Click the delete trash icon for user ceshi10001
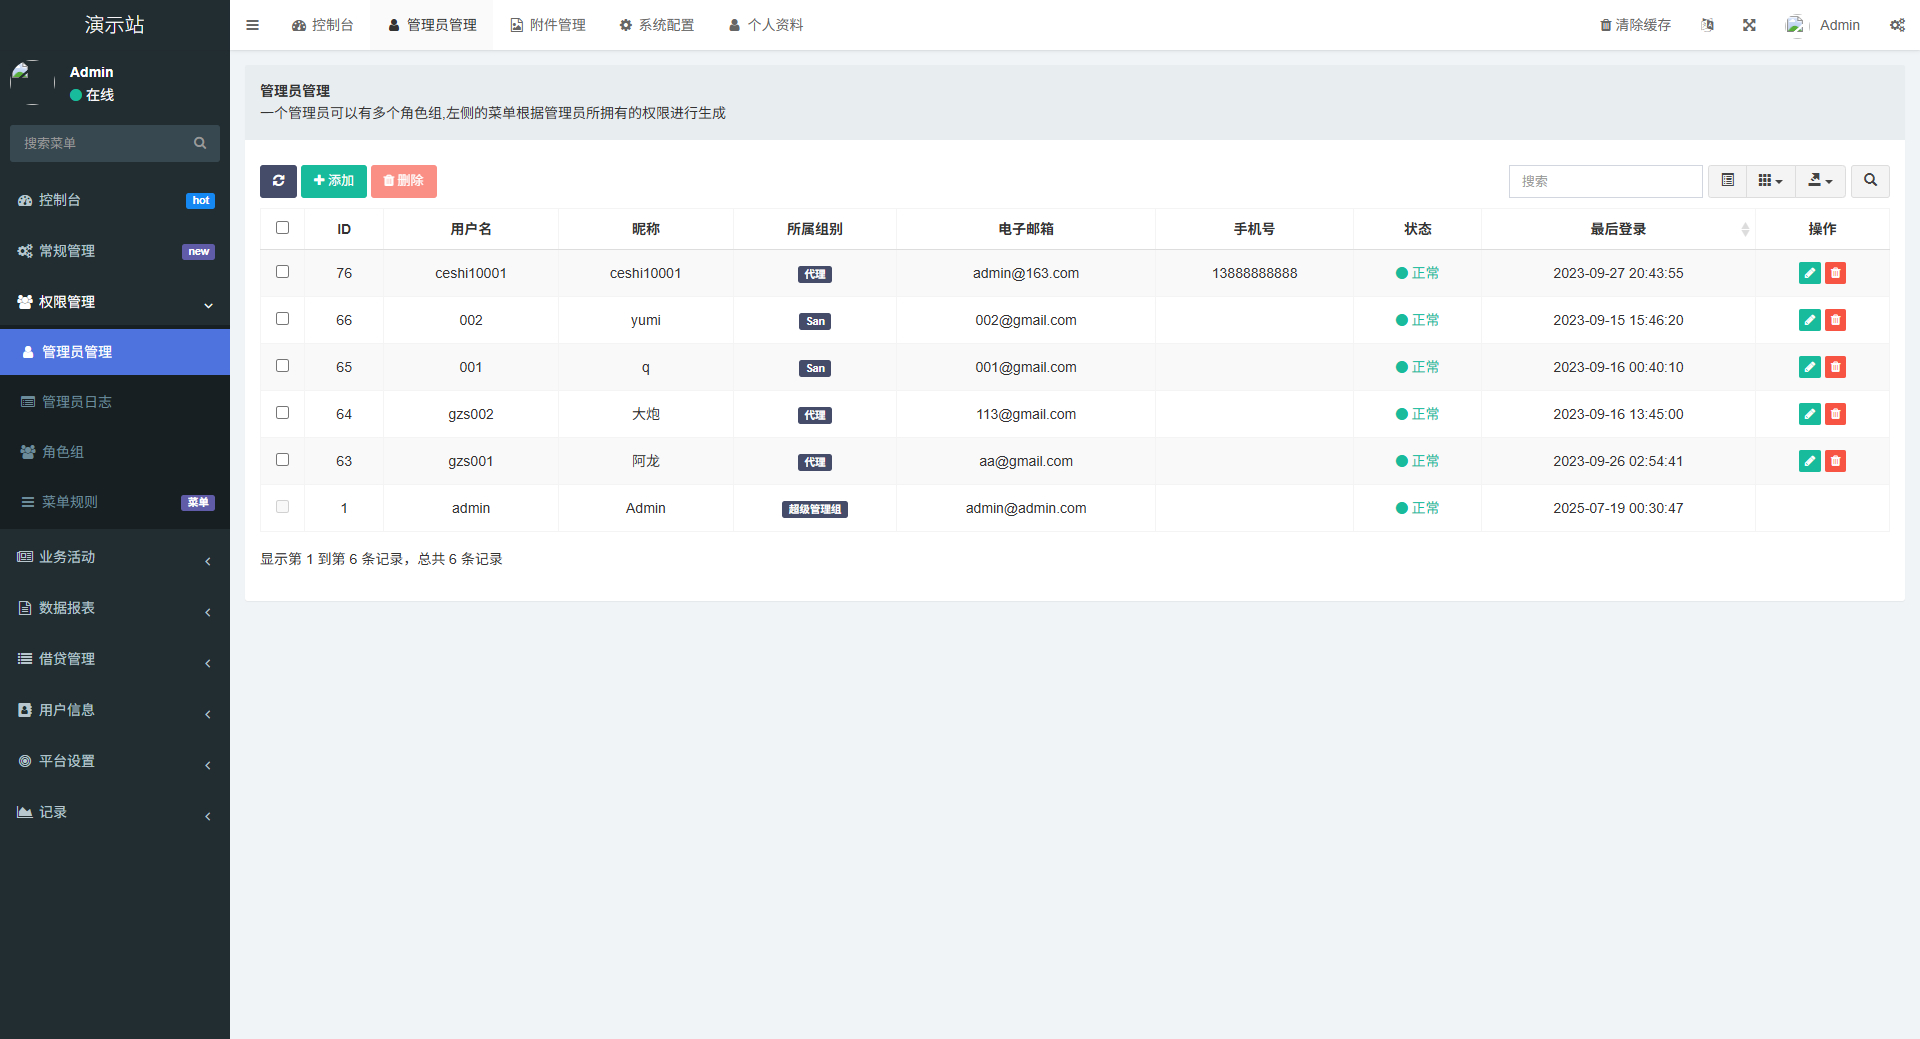 pos(1835,272)
